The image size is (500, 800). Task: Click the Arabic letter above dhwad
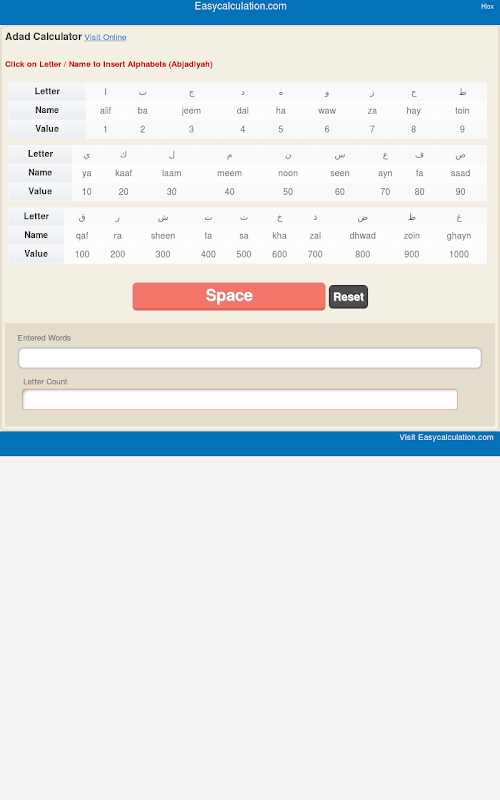pos(363,217)
